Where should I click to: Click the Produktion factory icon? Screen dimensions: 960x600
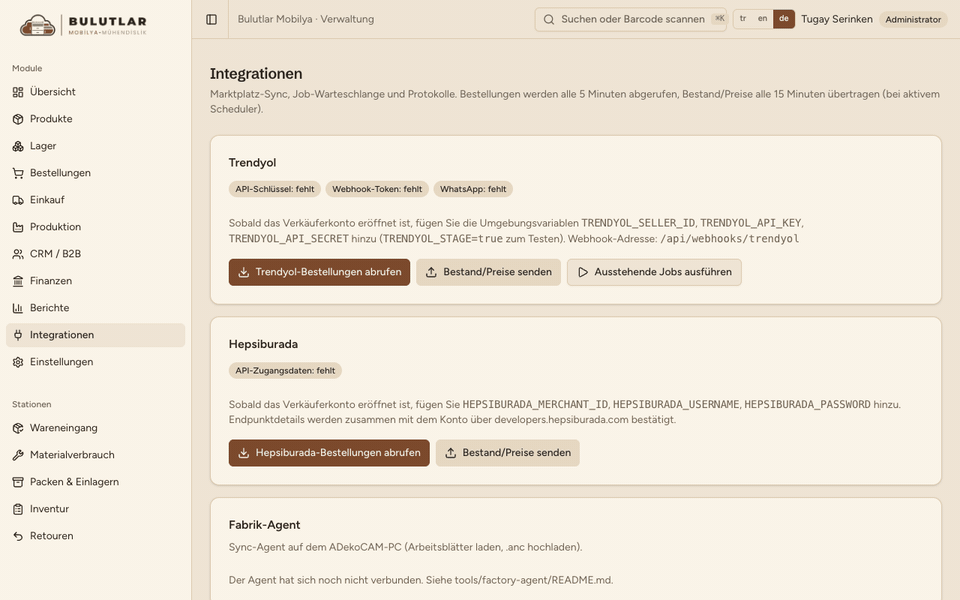point(18,227)
